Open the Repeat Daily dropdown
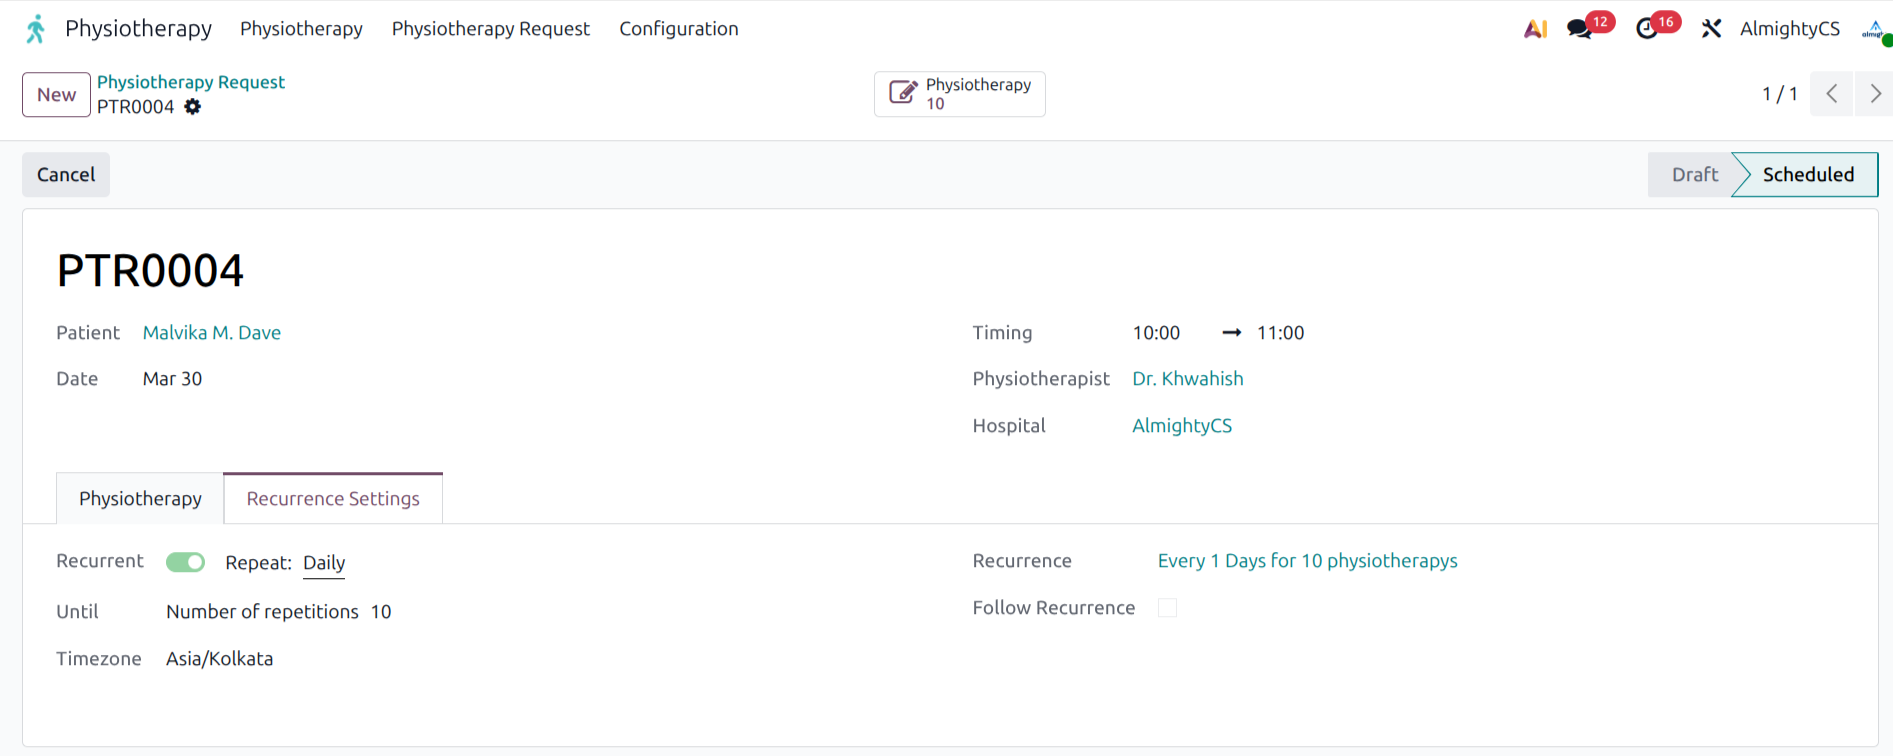This screenshot has height=756, width=1893. (324, 563)
